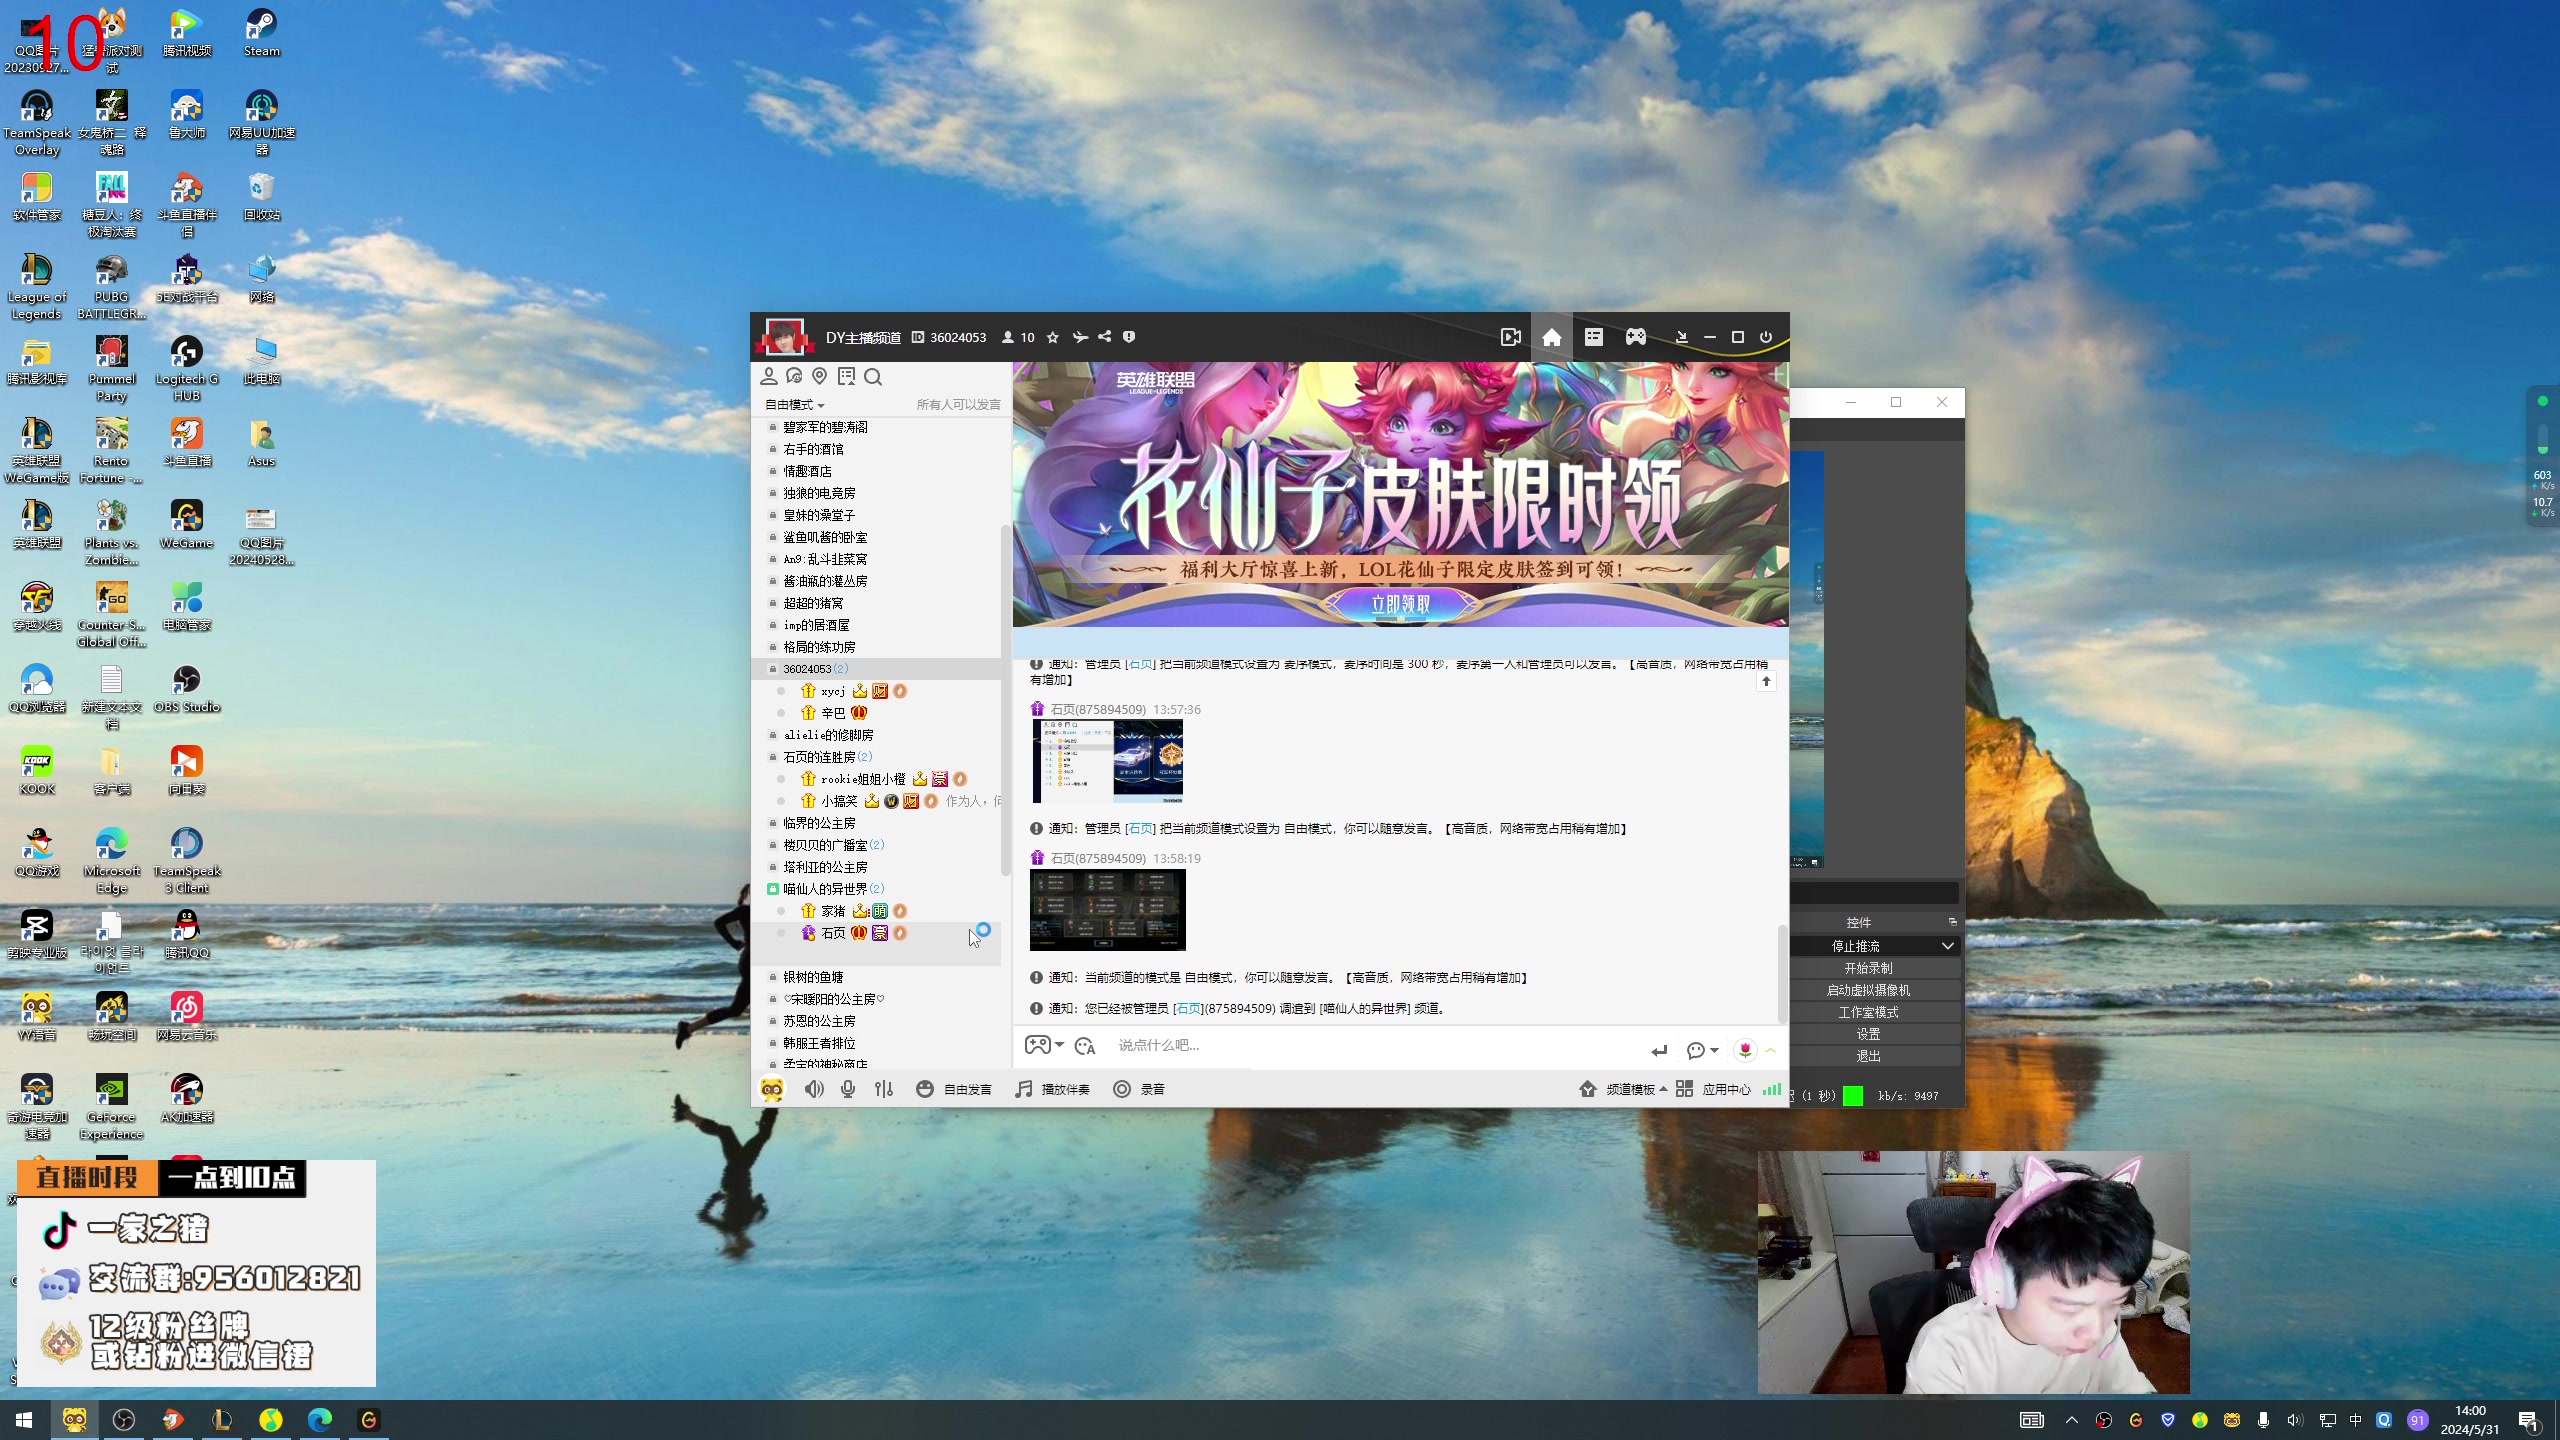Search the channel with the magnifier icon
The height and width of the screenshot is (1440, 2560).
(x=873, y=377)
